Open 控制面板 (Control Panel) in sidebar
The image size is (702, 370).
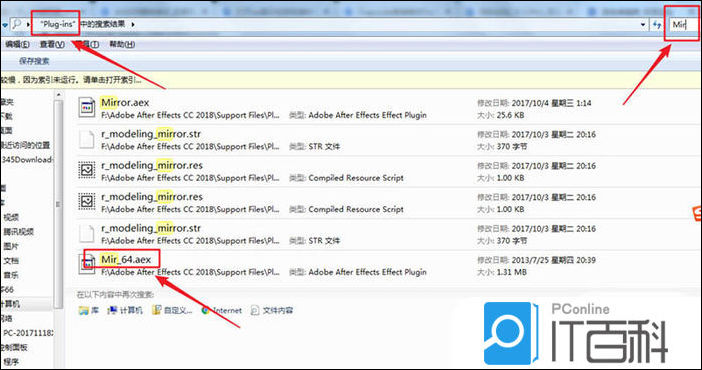[14, 347]
